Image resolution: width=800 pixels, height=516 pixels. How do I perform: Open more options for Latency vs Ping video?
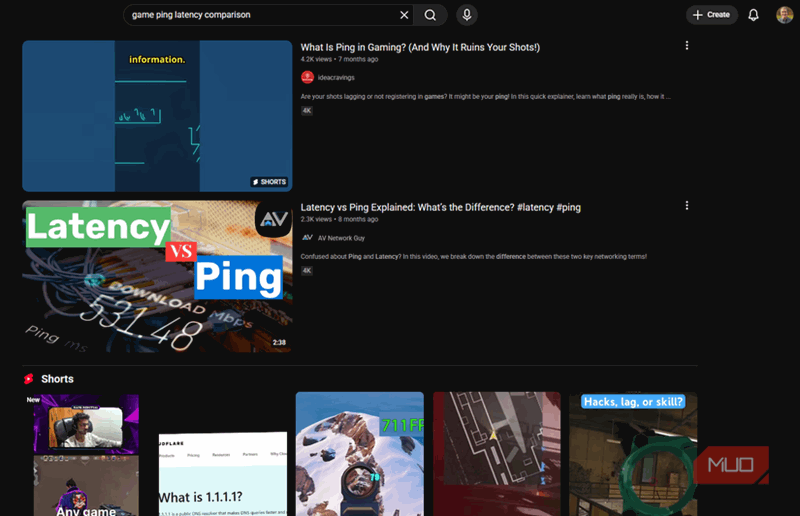686,206
